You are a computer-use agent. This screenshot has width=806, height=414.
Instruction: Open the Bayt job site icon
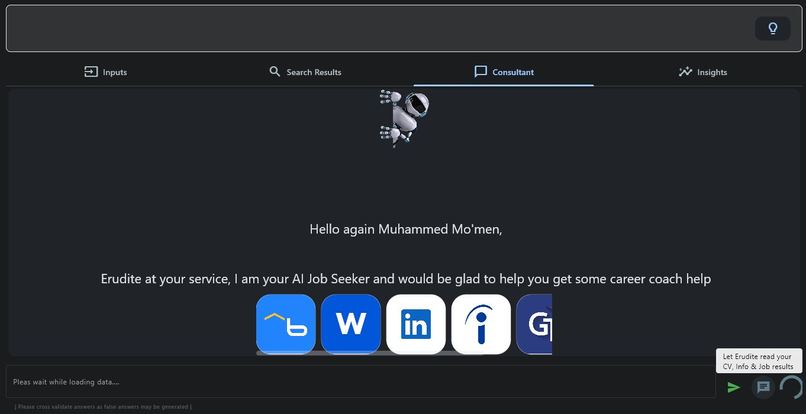tap(286, 324)
